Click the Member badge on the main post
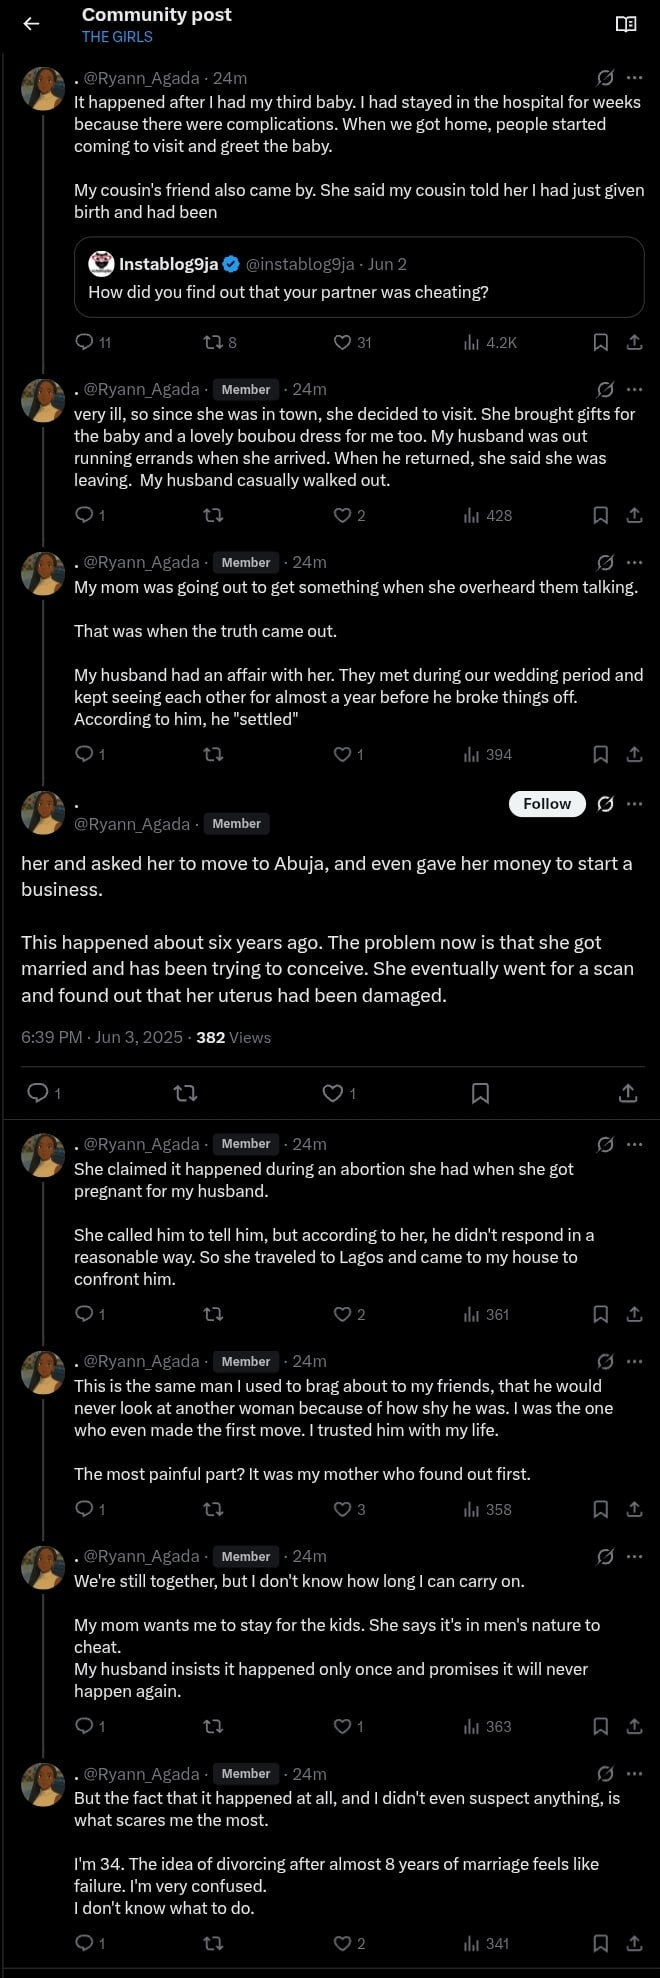 point(237,824)
